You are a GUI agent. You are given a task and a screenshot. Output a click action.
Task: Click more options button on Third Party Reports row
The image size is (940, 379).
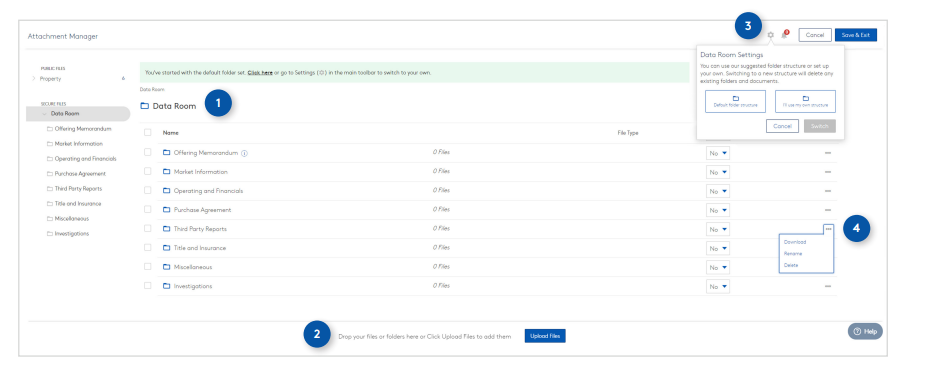[828, 229]
